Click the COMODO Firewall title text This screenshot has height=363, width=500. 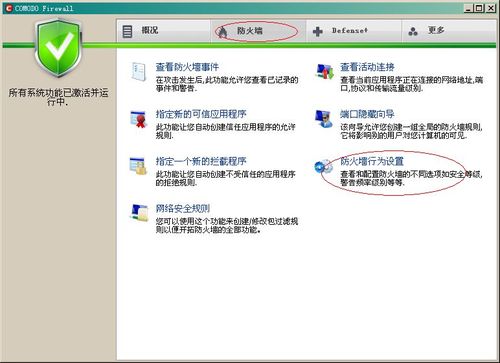click(x=44, y=8)
